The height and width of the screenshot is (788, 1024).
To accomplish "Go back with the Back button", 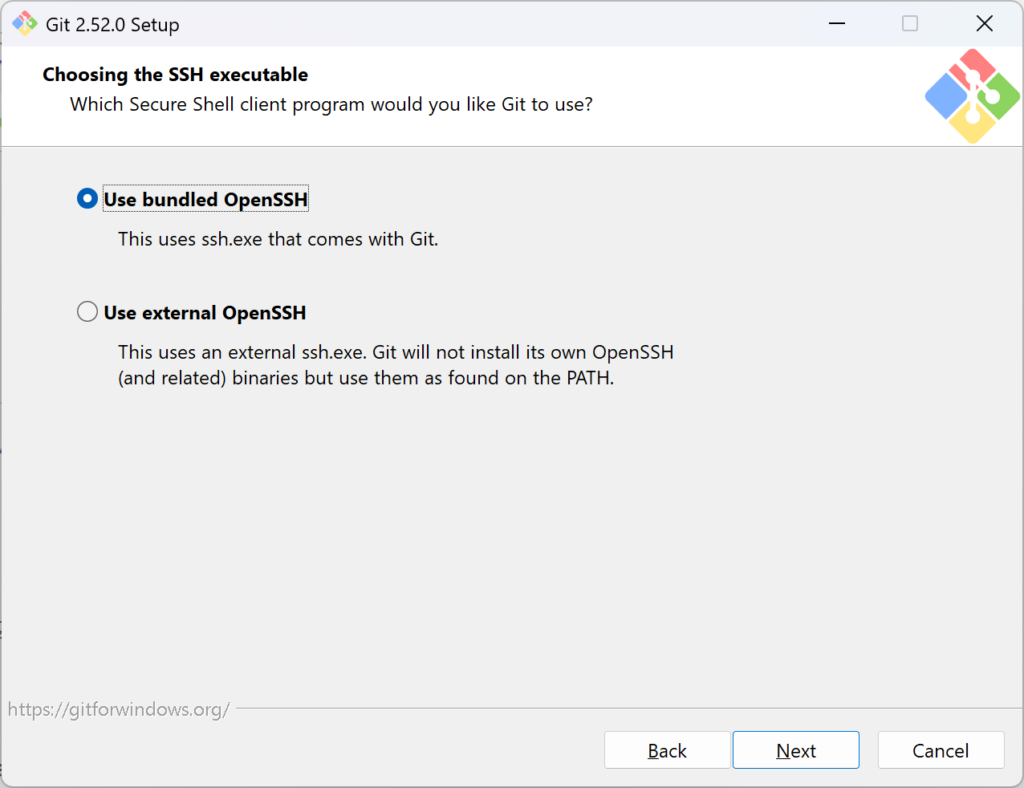I will point(667,751).
